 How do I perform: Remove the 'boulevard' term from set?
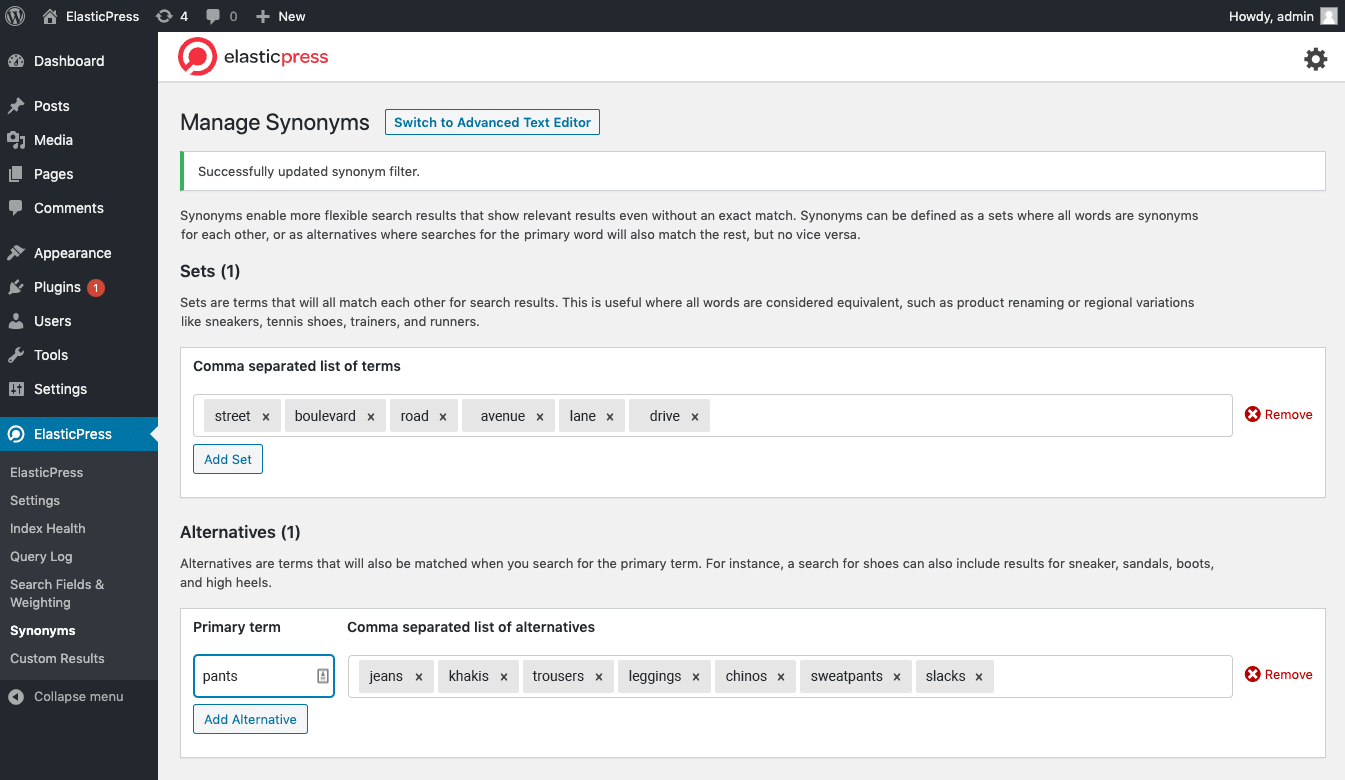[371, 417]
